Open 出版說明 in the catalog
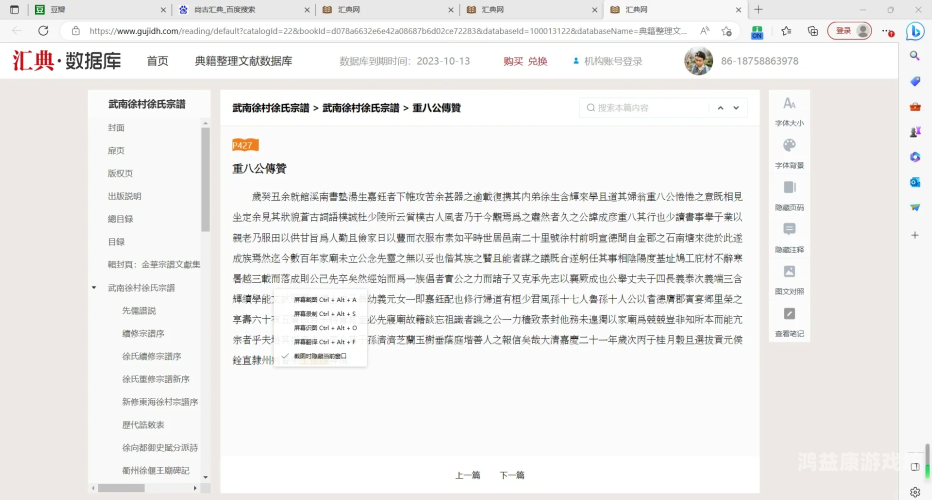932x500 pixels. tap(124, 196)
